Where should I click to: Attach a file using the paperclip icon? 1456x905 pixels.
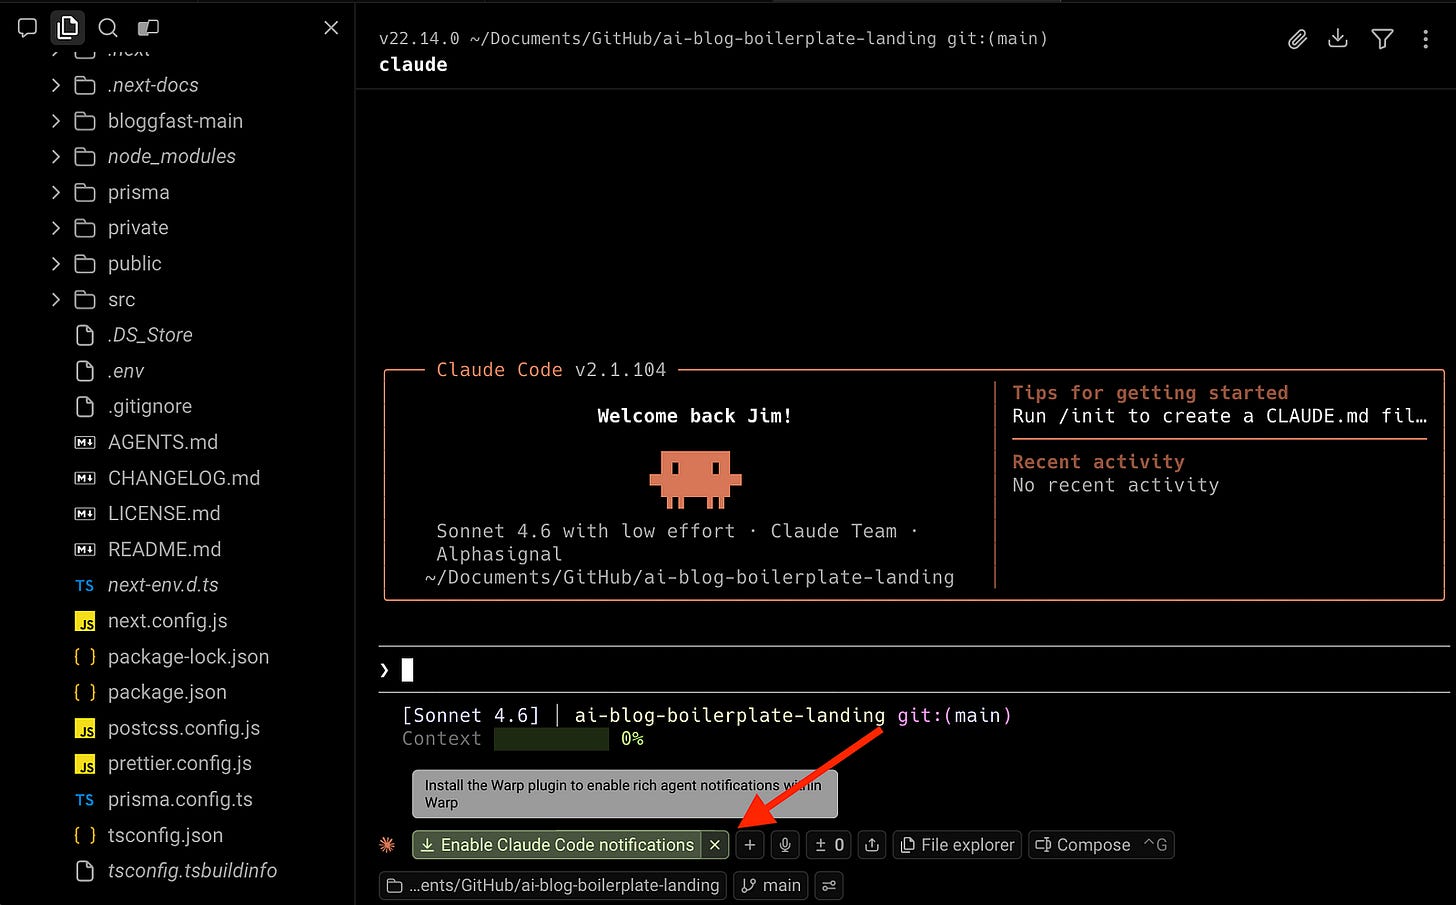pyautogui.click(x=1297, y=39)
